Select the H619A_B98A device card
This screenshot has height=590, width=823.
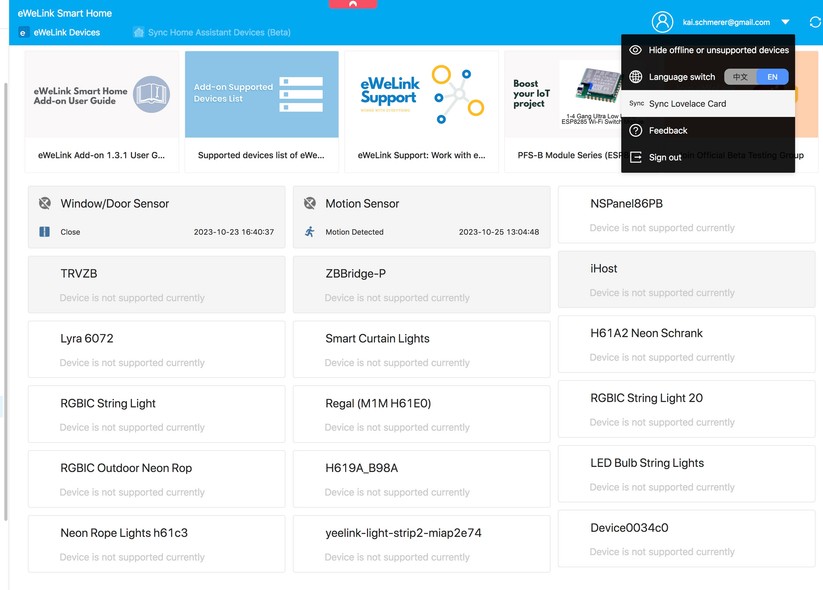click(421, 479)
